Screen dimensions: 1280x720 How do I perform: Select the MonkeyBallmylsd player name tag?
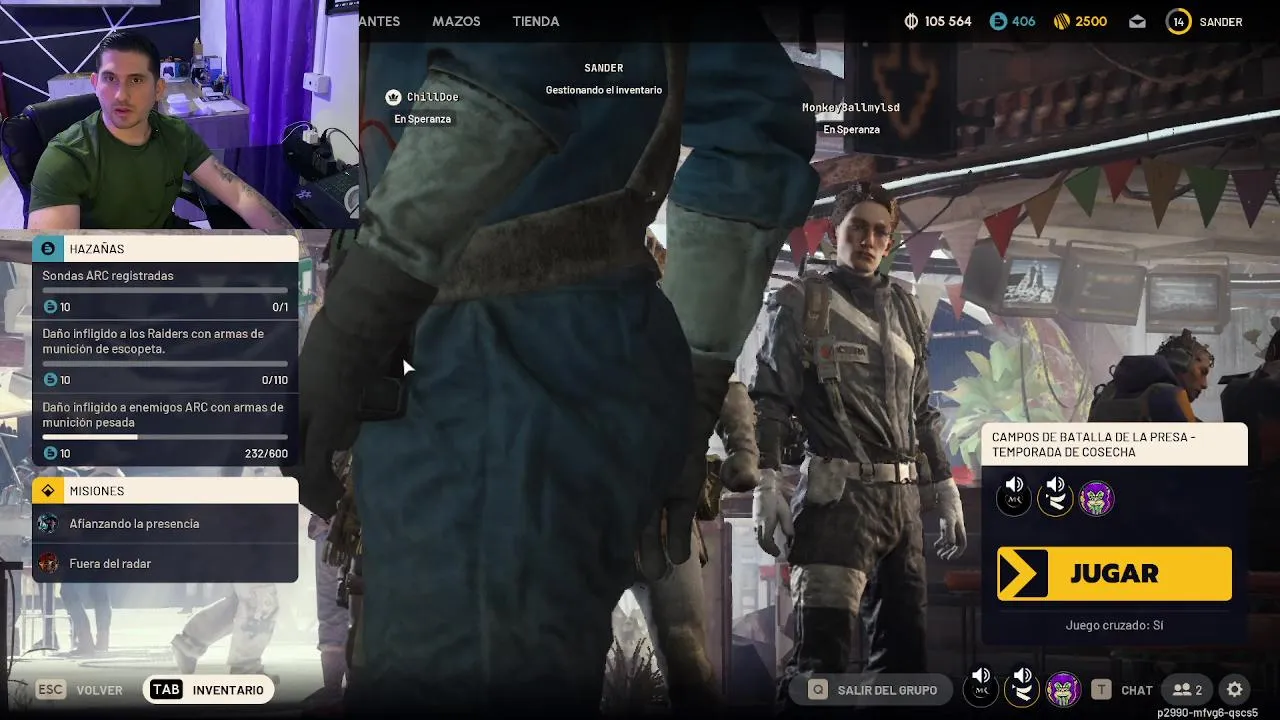tap(851, 107)
